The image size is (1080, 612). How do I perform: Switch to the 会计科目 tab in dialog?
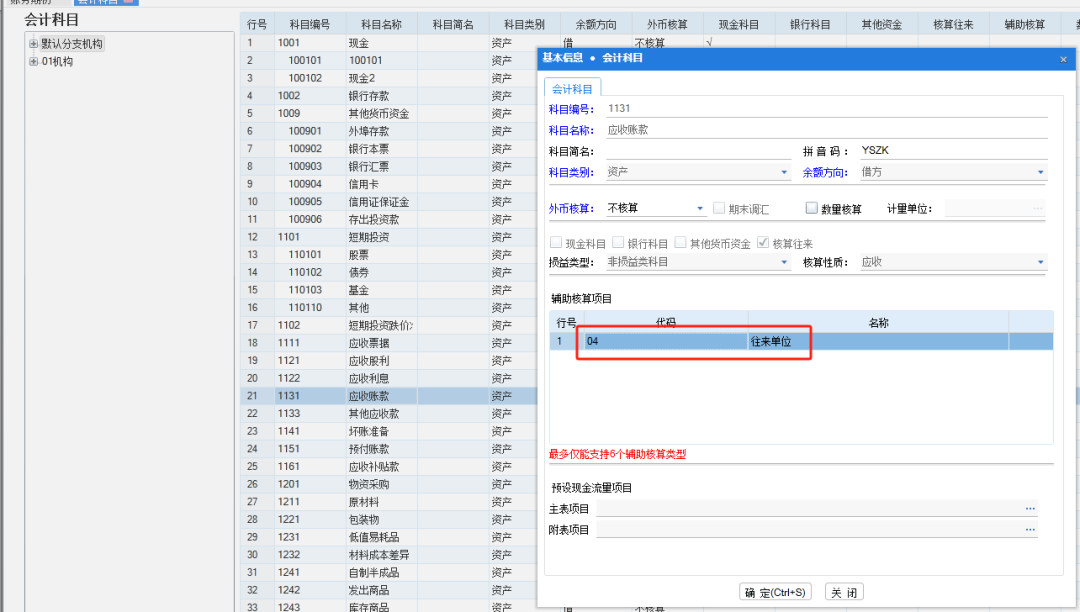[572, 89]
